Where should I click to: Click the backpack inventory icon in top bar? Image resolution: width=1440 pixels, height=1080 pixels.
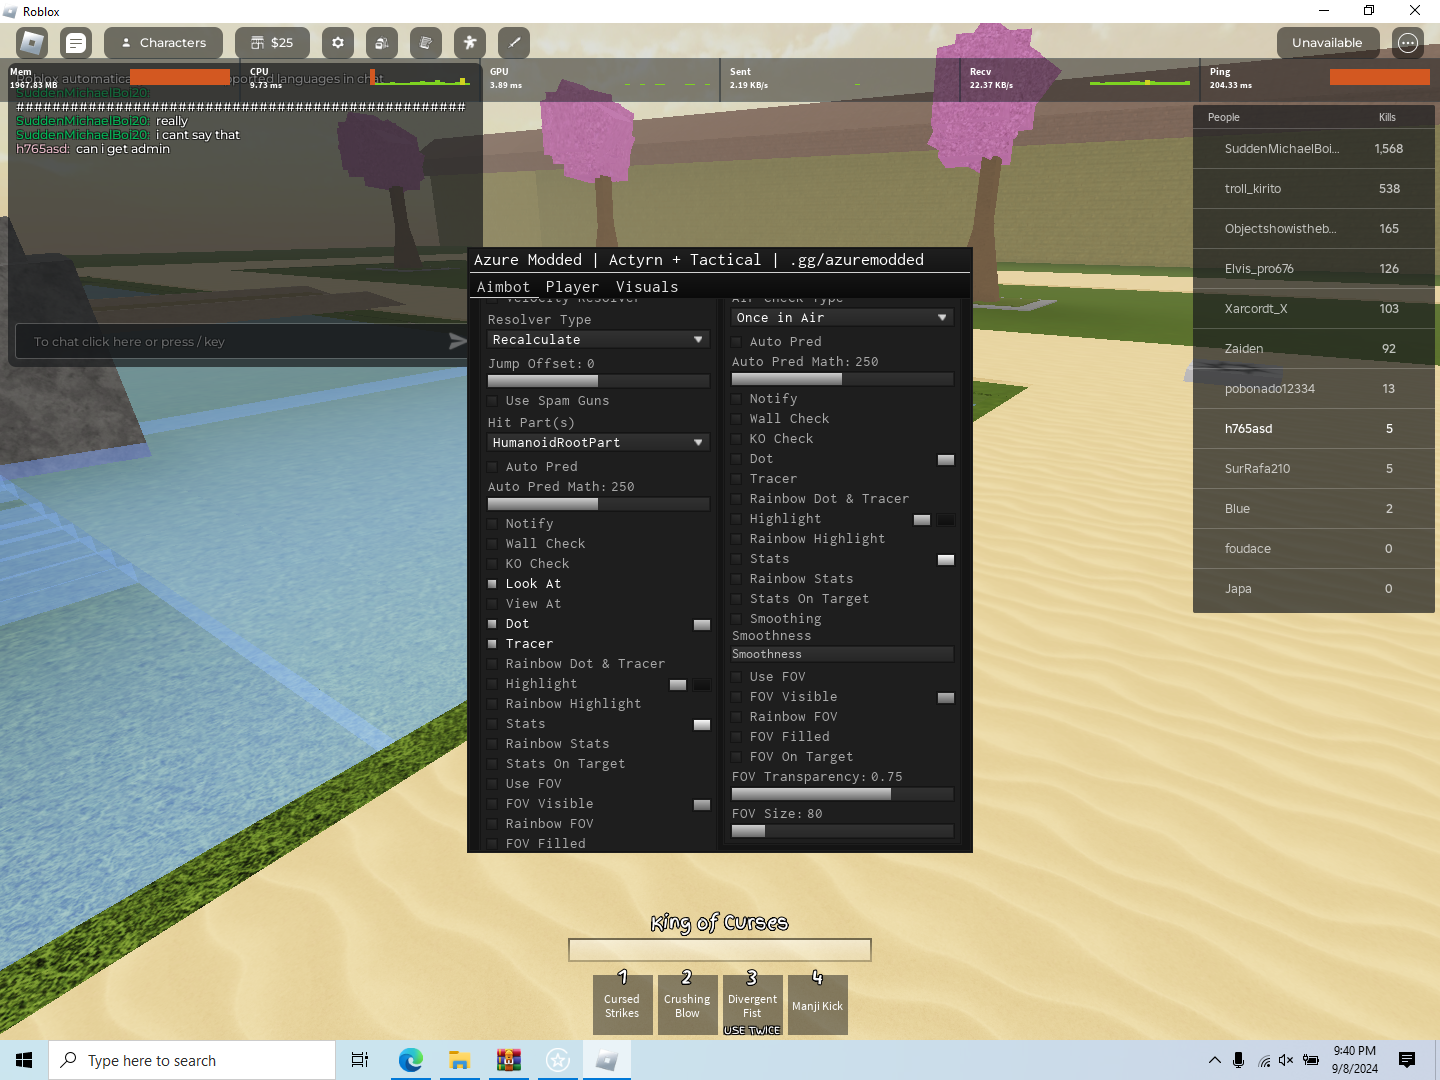382,43
